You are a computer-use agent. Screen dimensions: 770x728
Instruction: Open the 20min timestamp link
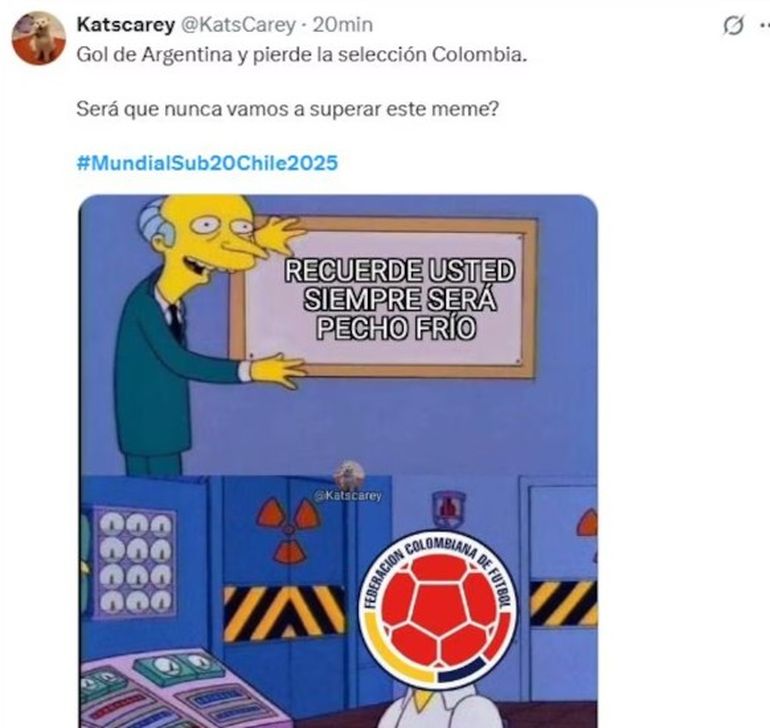[x=343, y=25]
